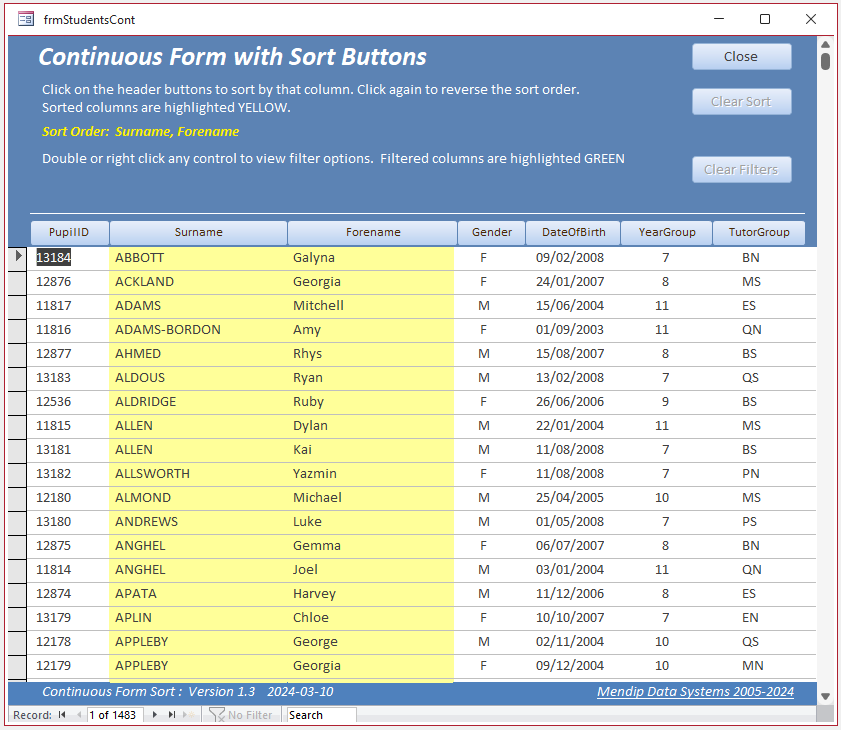The image size is (841, 730).
Task: Sort by the PupilID header button
Action: (x=69, y=232)
